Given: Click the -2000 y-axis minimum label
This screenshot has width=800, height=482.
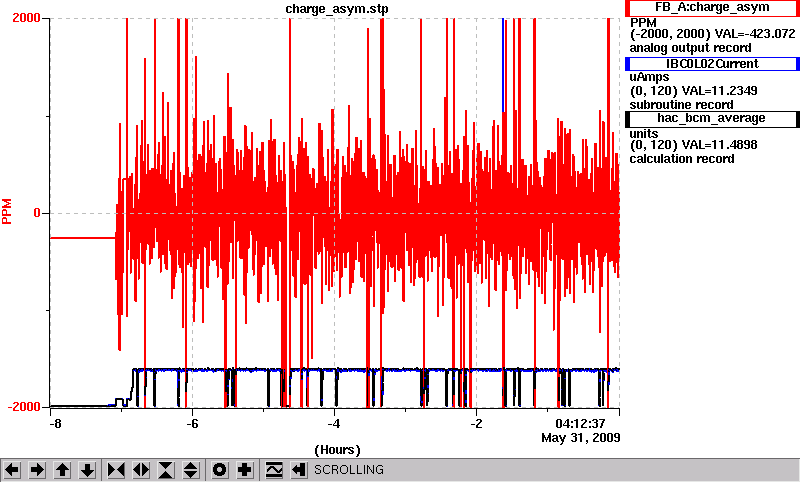Looking at the screenshot, I should 23,407.
